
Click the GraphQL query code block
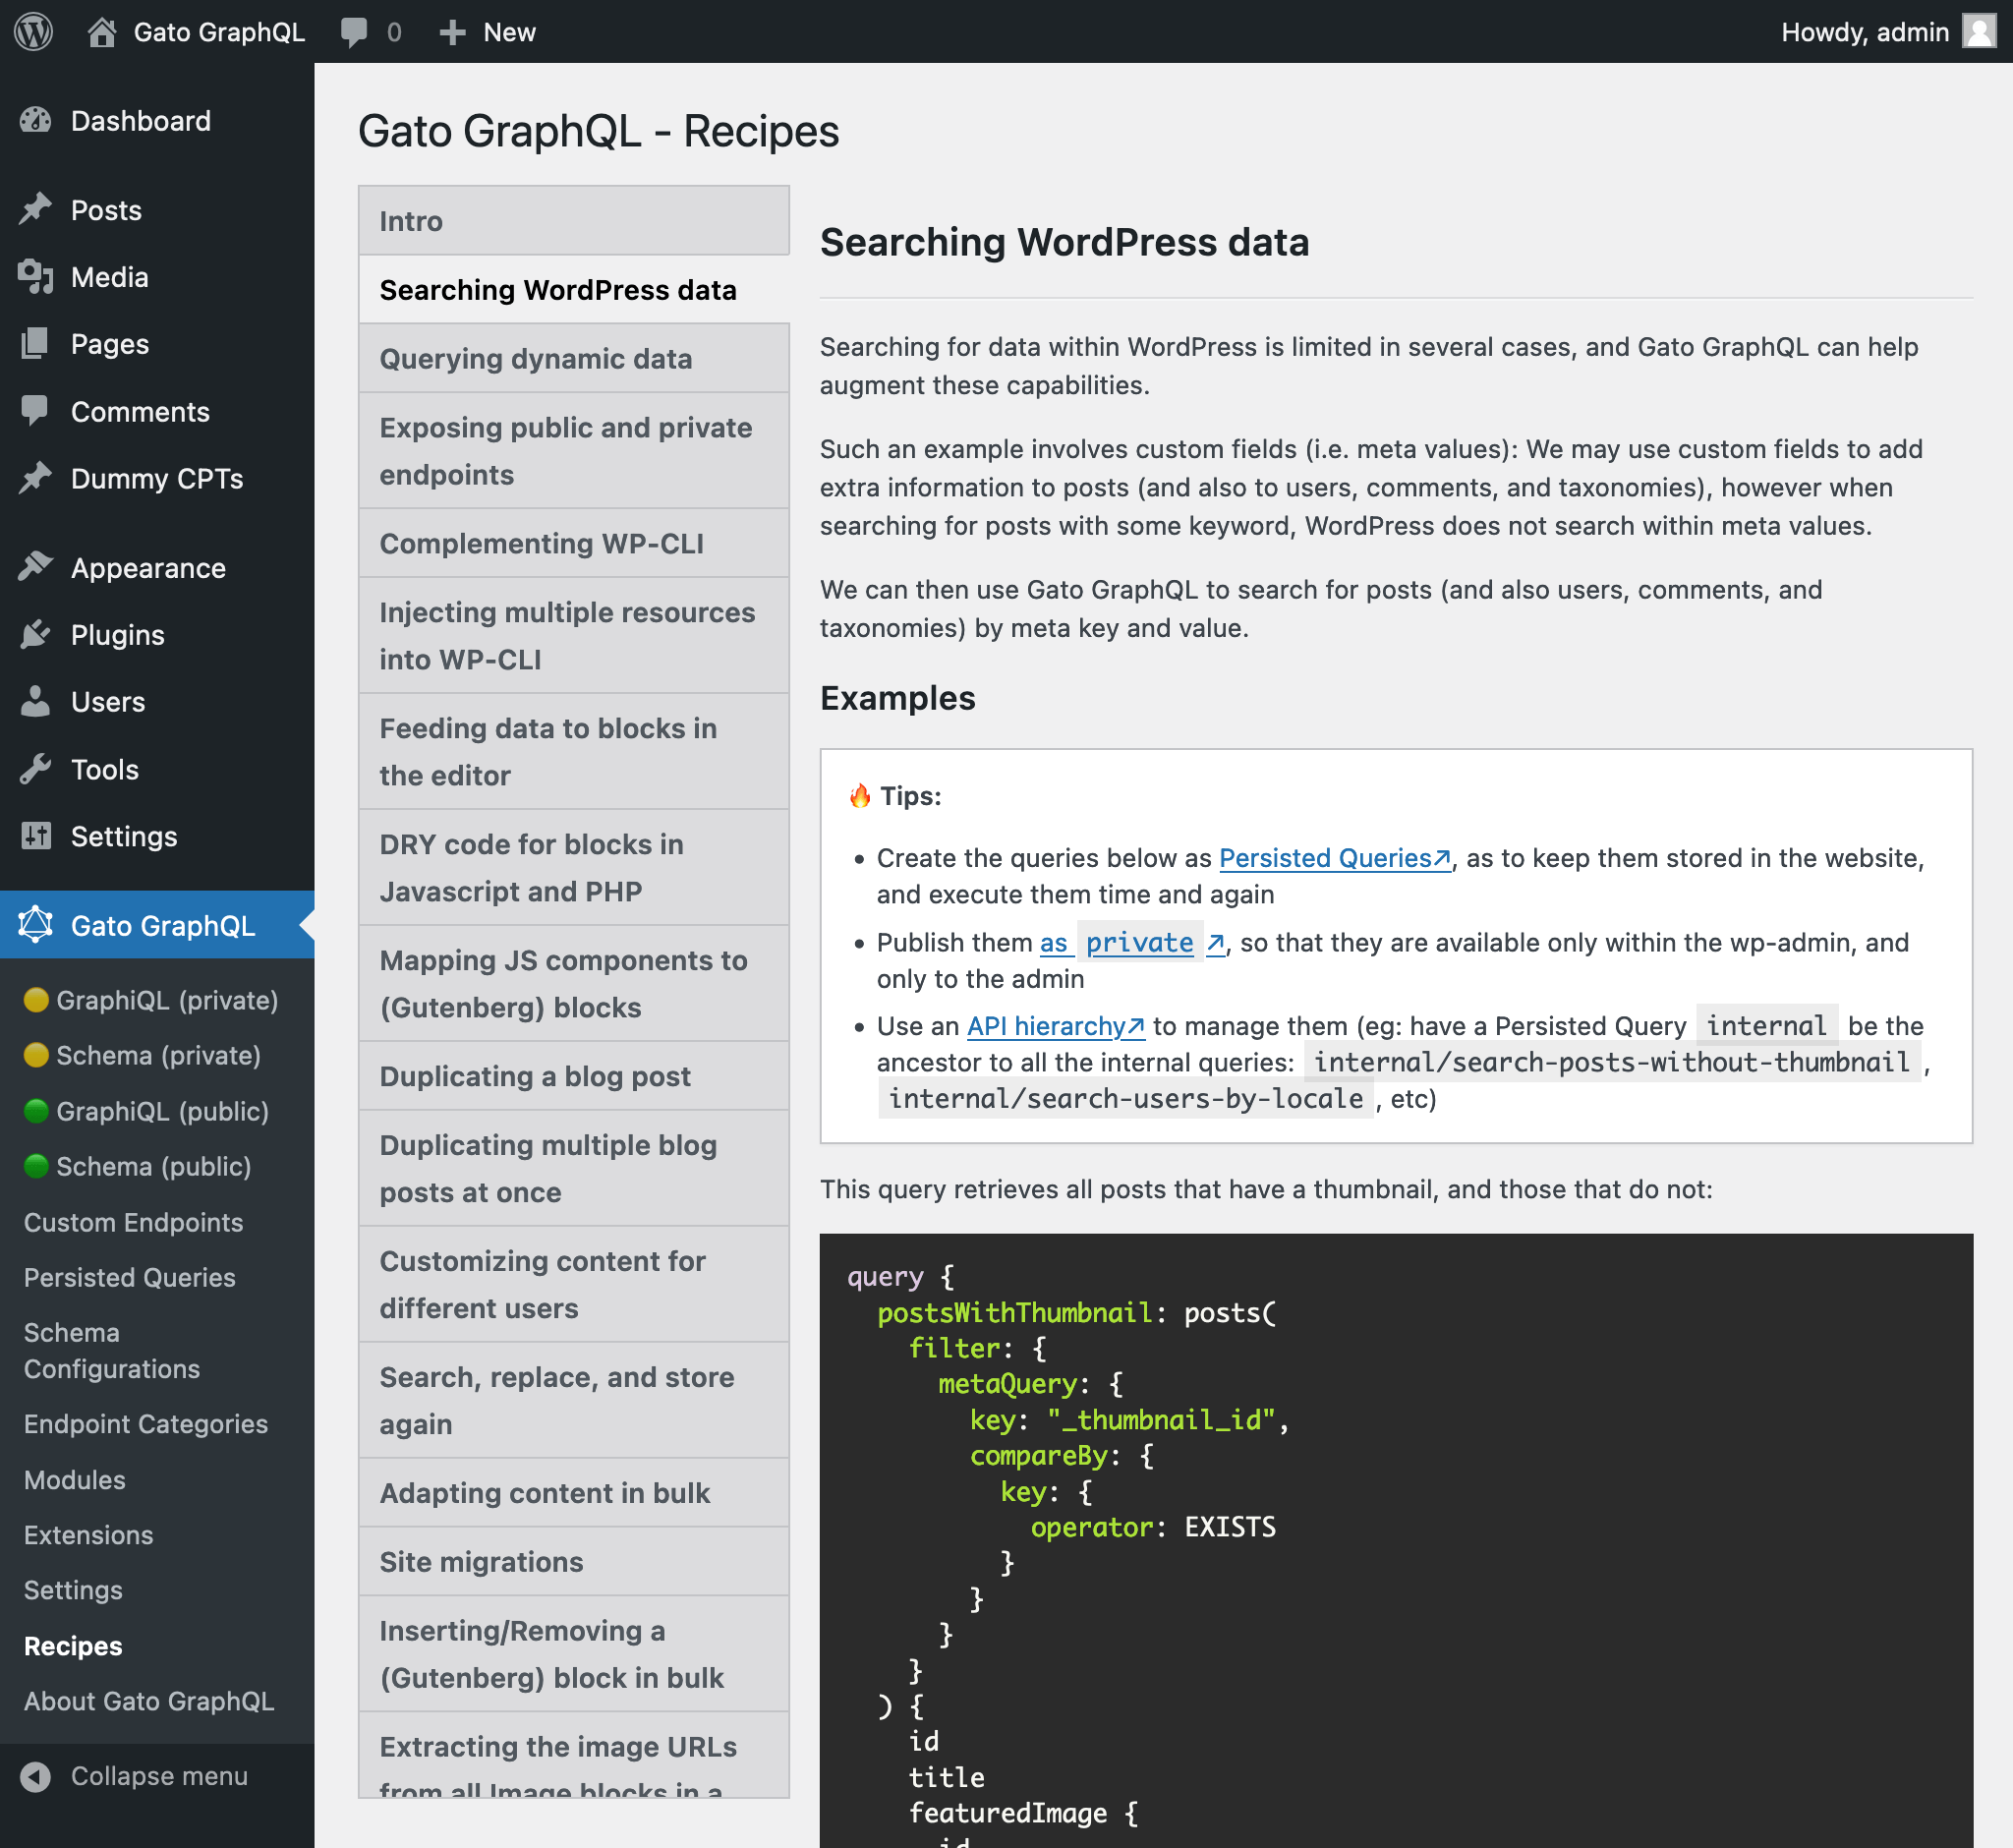tap(1395, 1540)
